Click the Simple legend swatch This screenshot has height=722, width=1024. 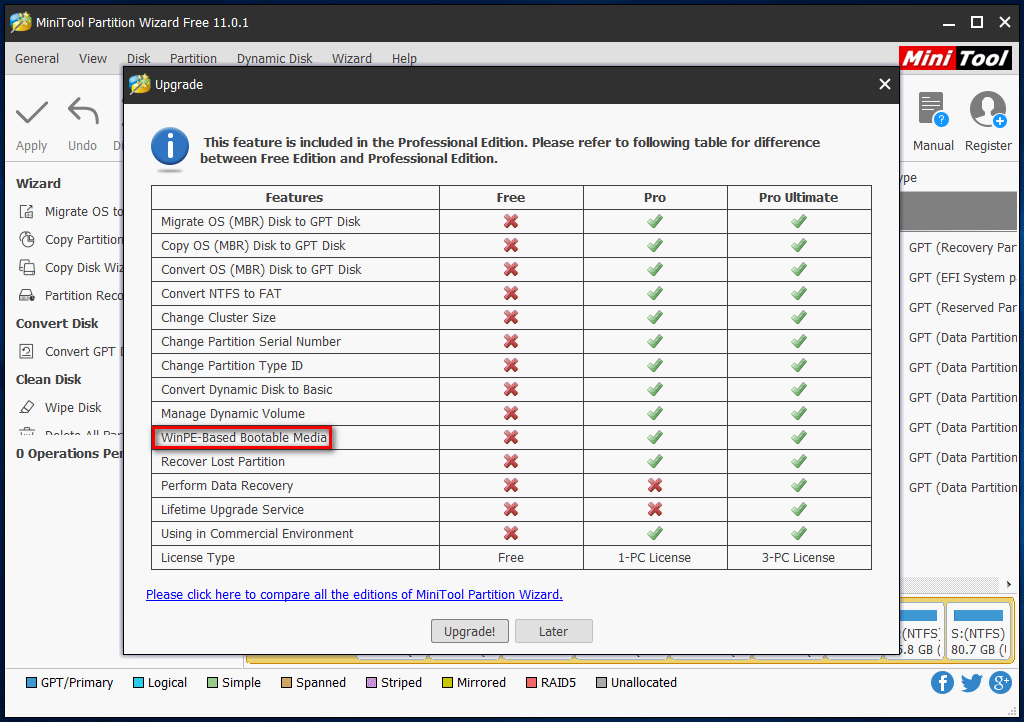(x=212, y=683)
